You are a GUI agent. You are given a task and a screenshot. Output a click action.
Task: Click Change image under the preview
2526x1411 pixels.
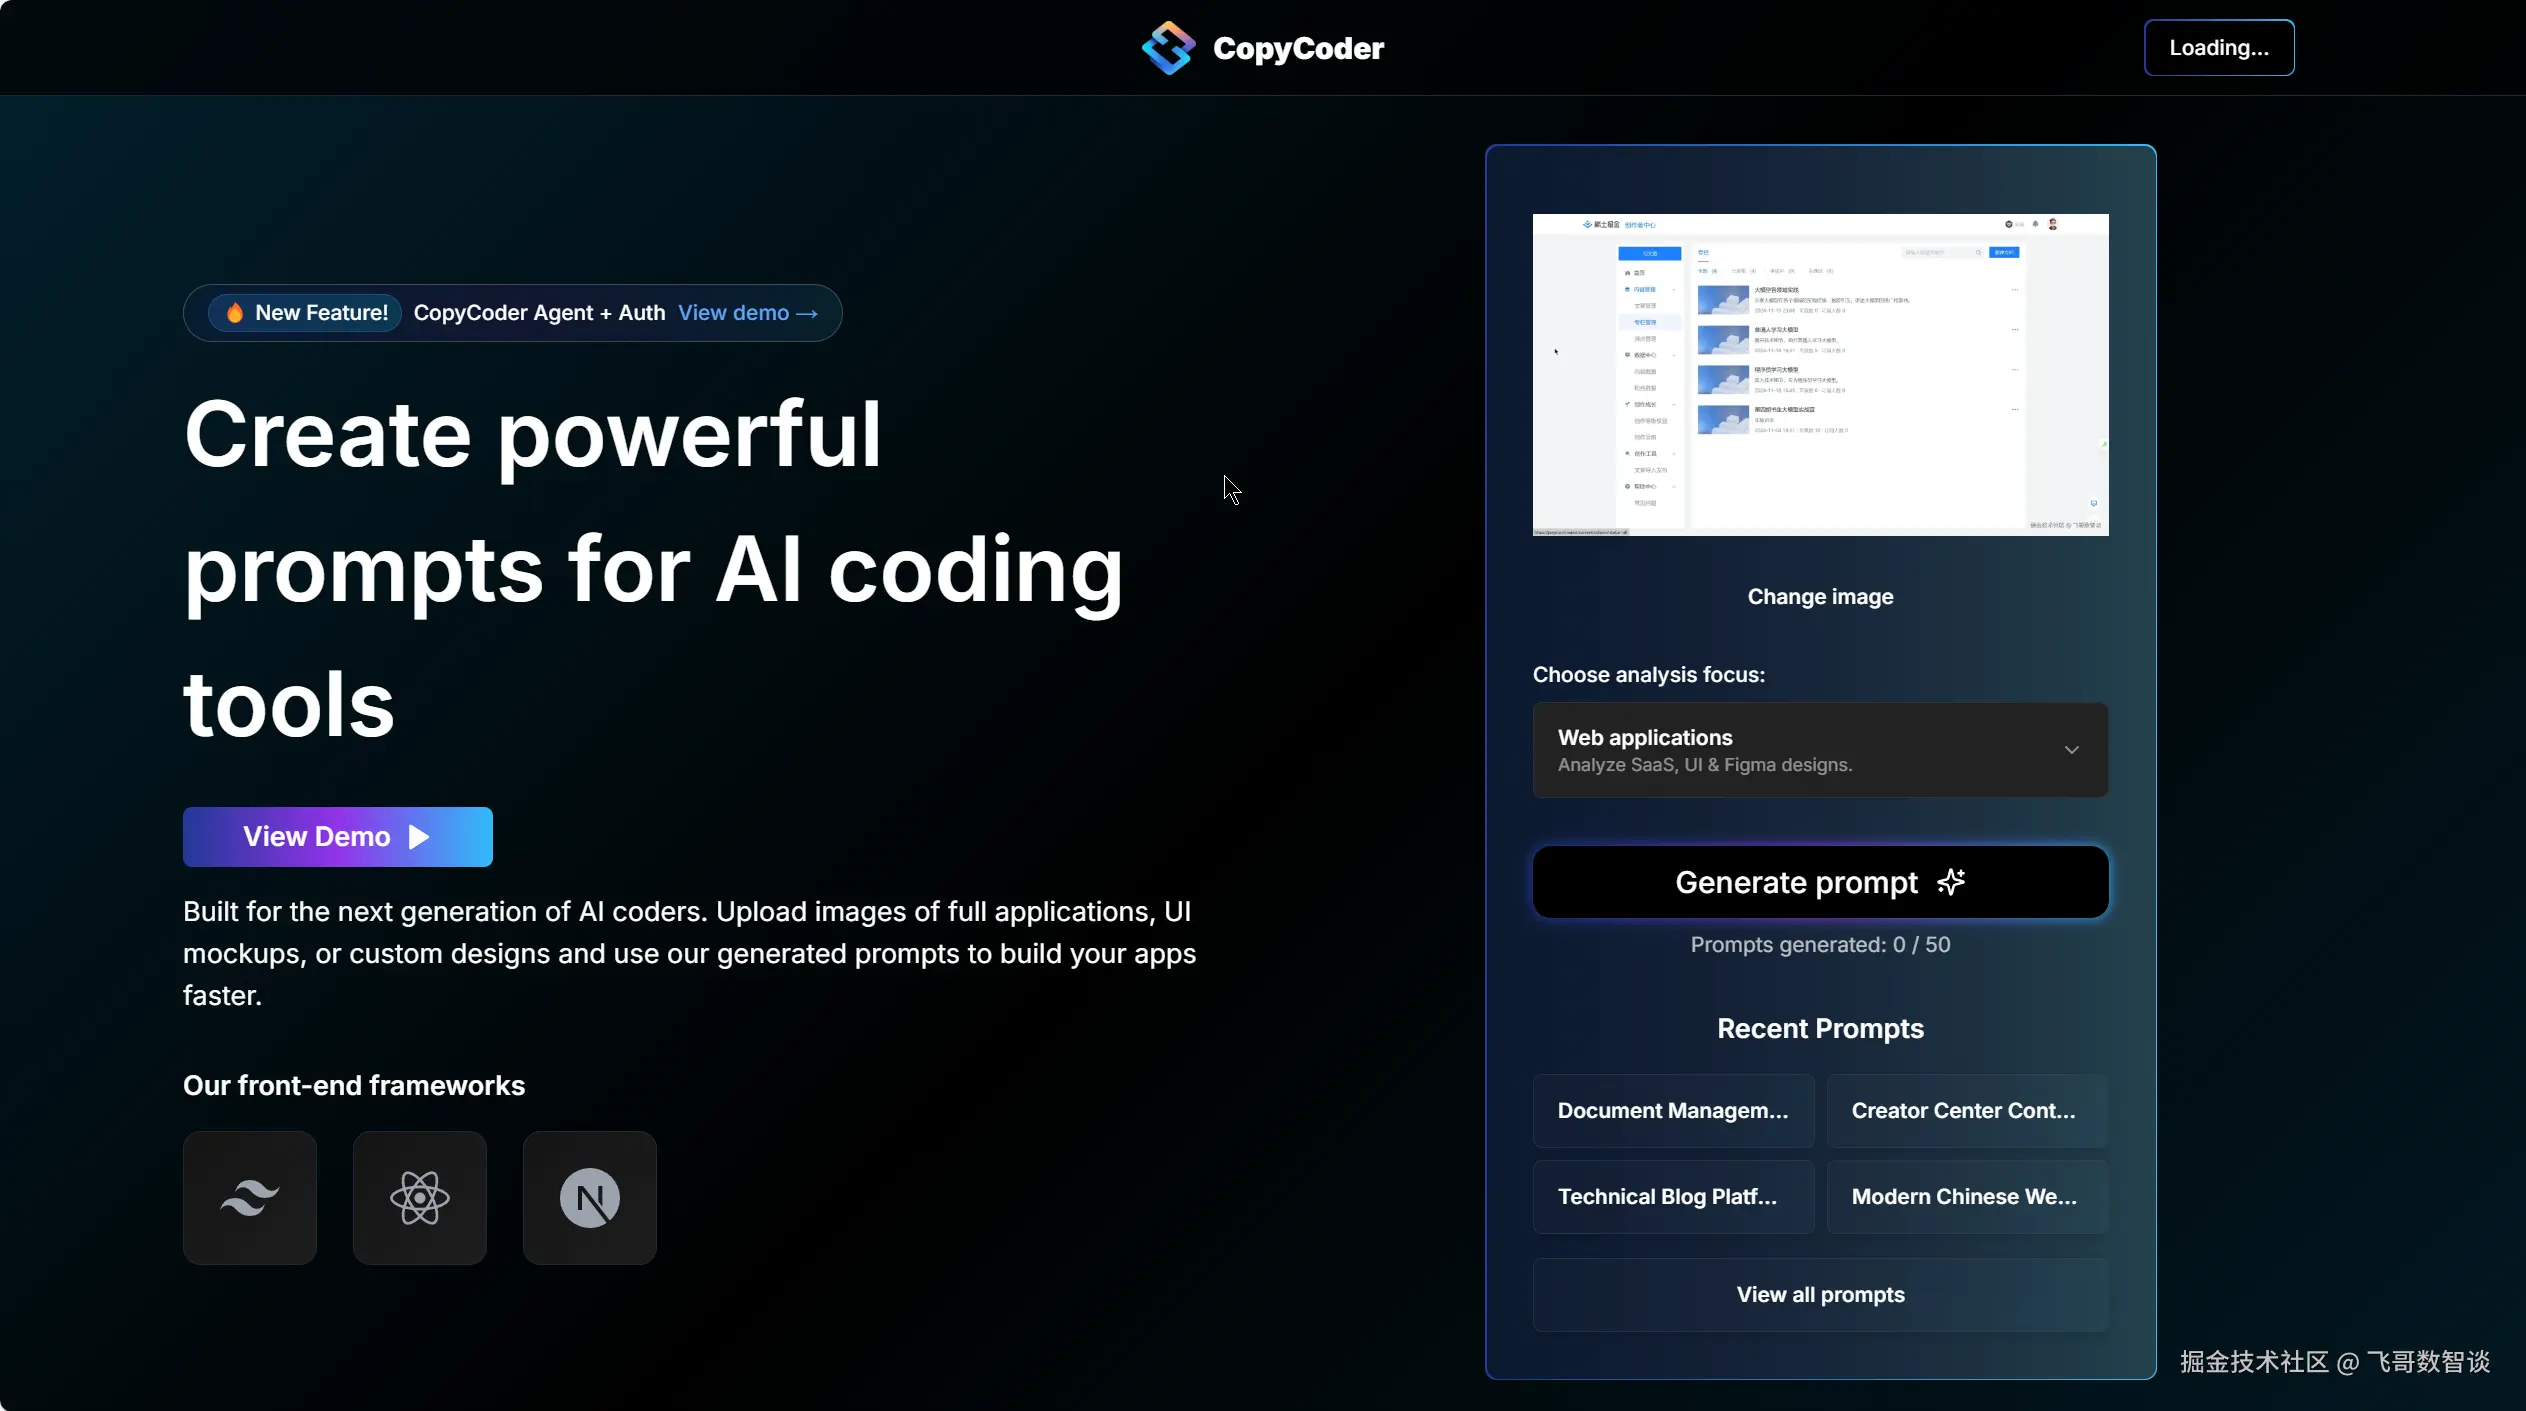pyautogui.click(x=1820, y=597)
